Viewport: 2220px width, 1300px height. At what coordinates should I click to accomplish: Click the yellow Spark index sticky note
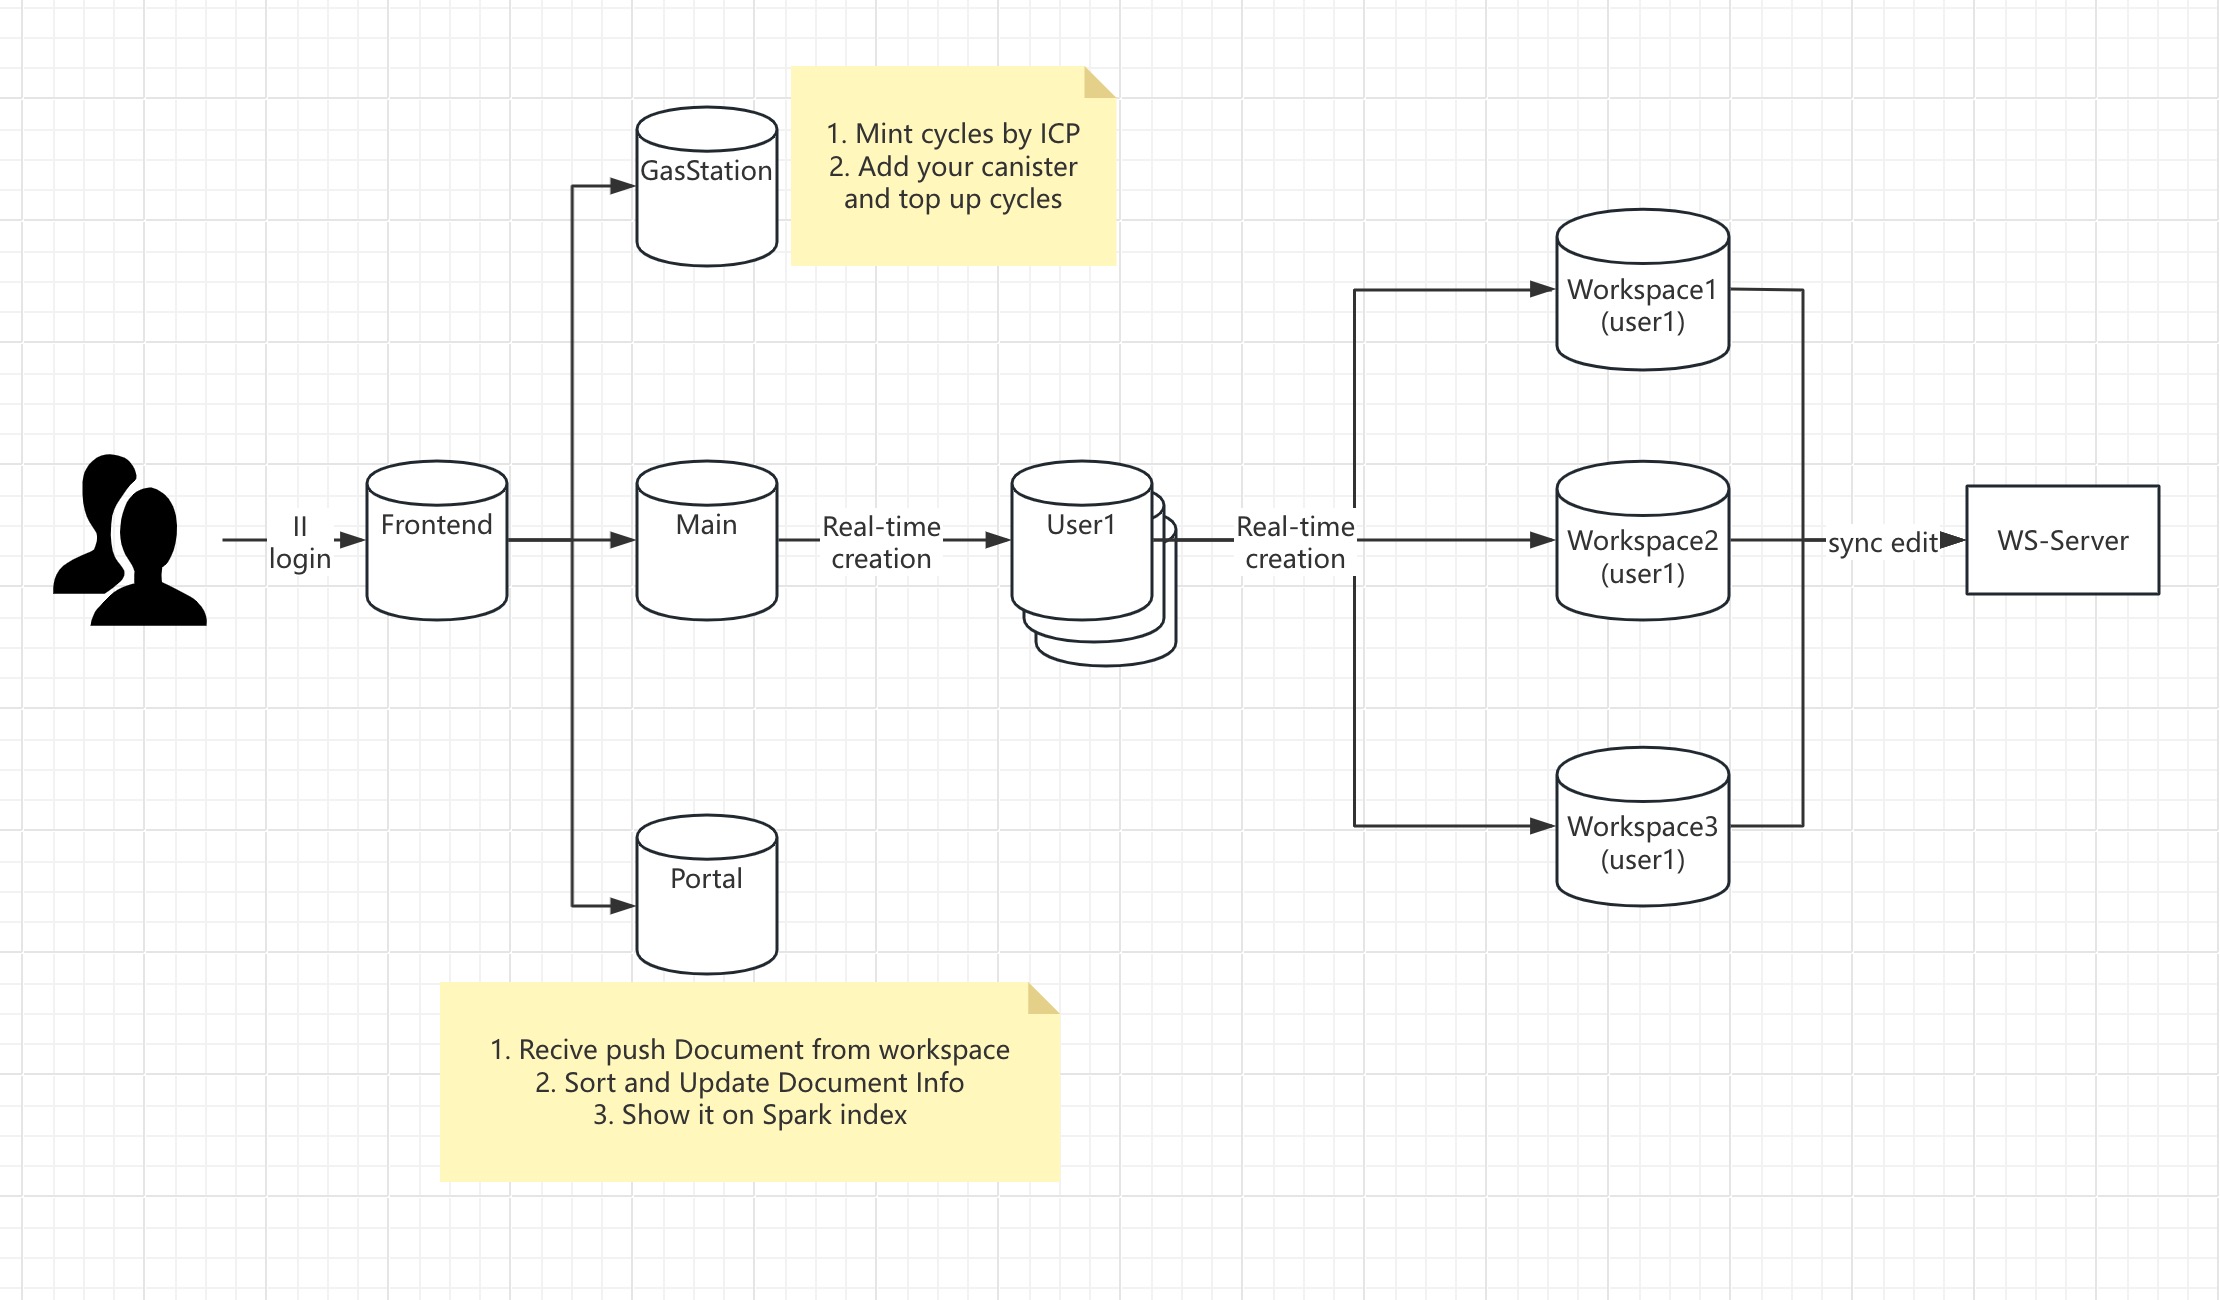749,1082
